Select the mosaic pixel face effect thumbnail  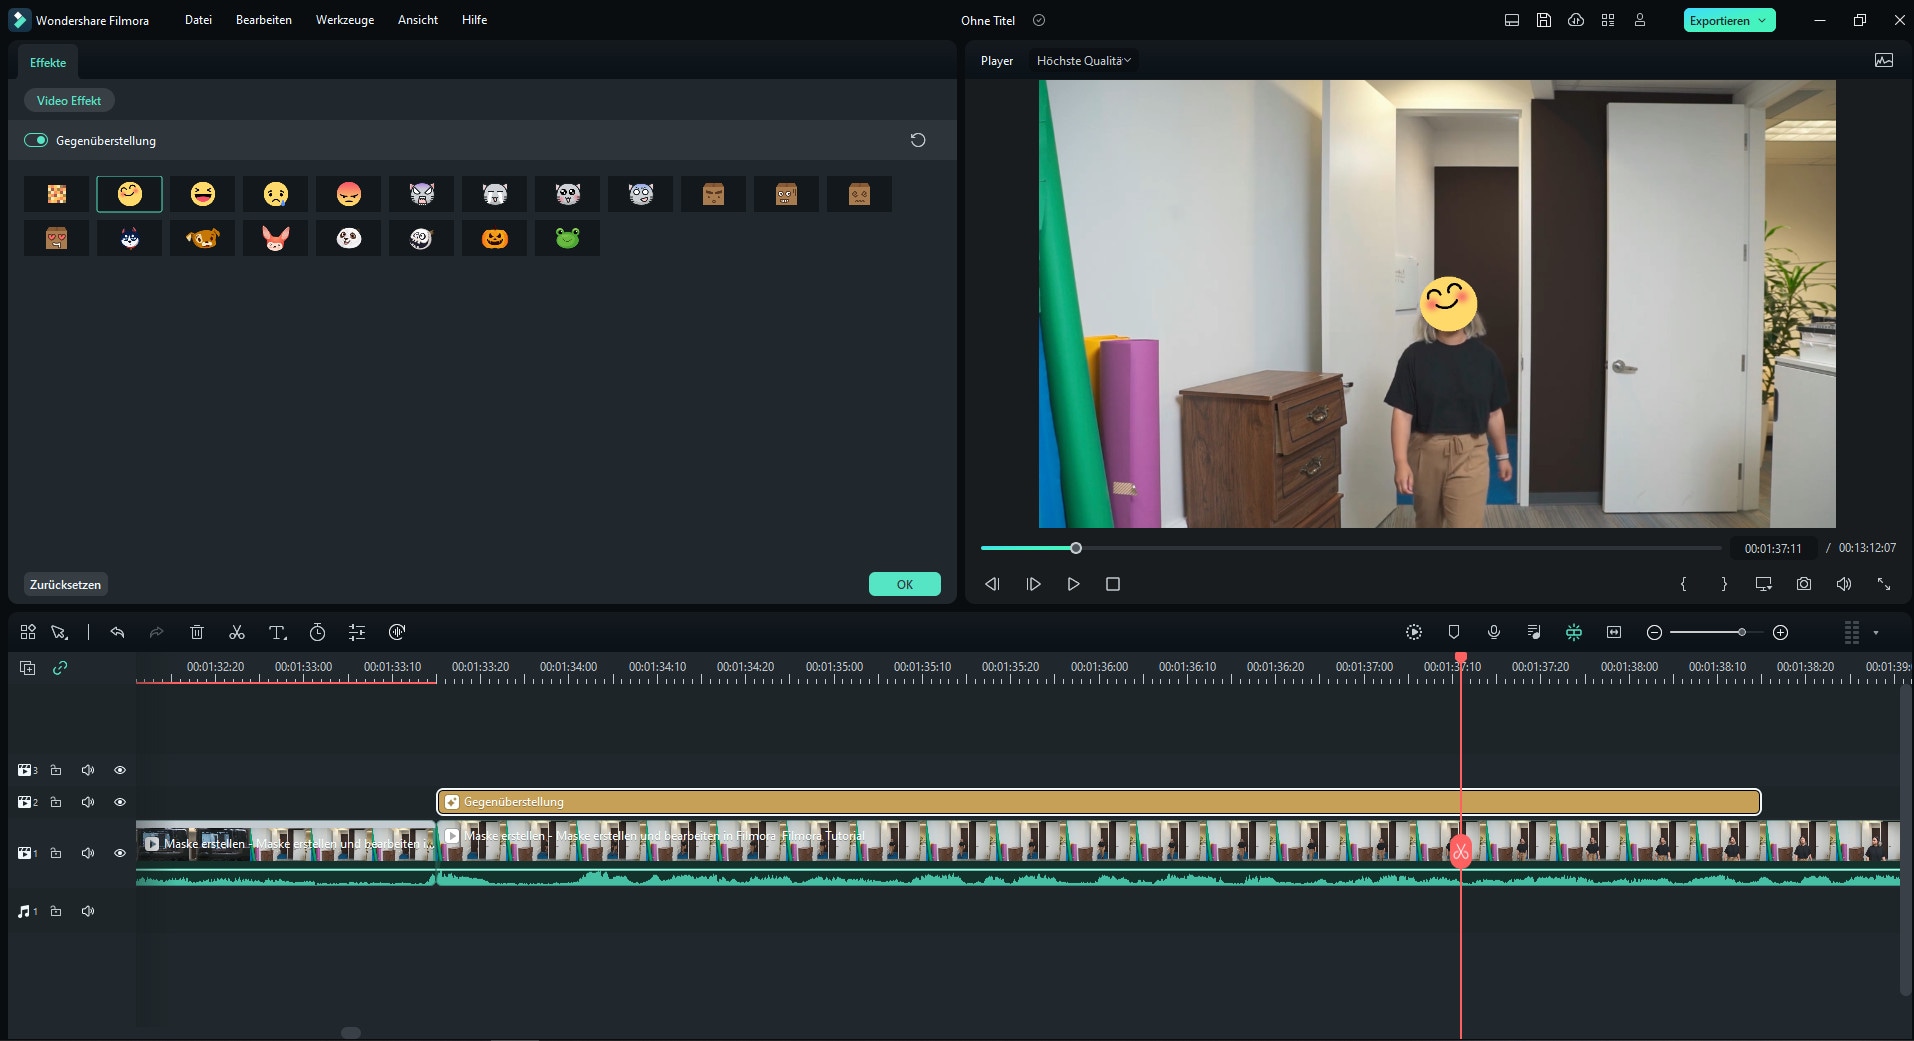[57, 194]
